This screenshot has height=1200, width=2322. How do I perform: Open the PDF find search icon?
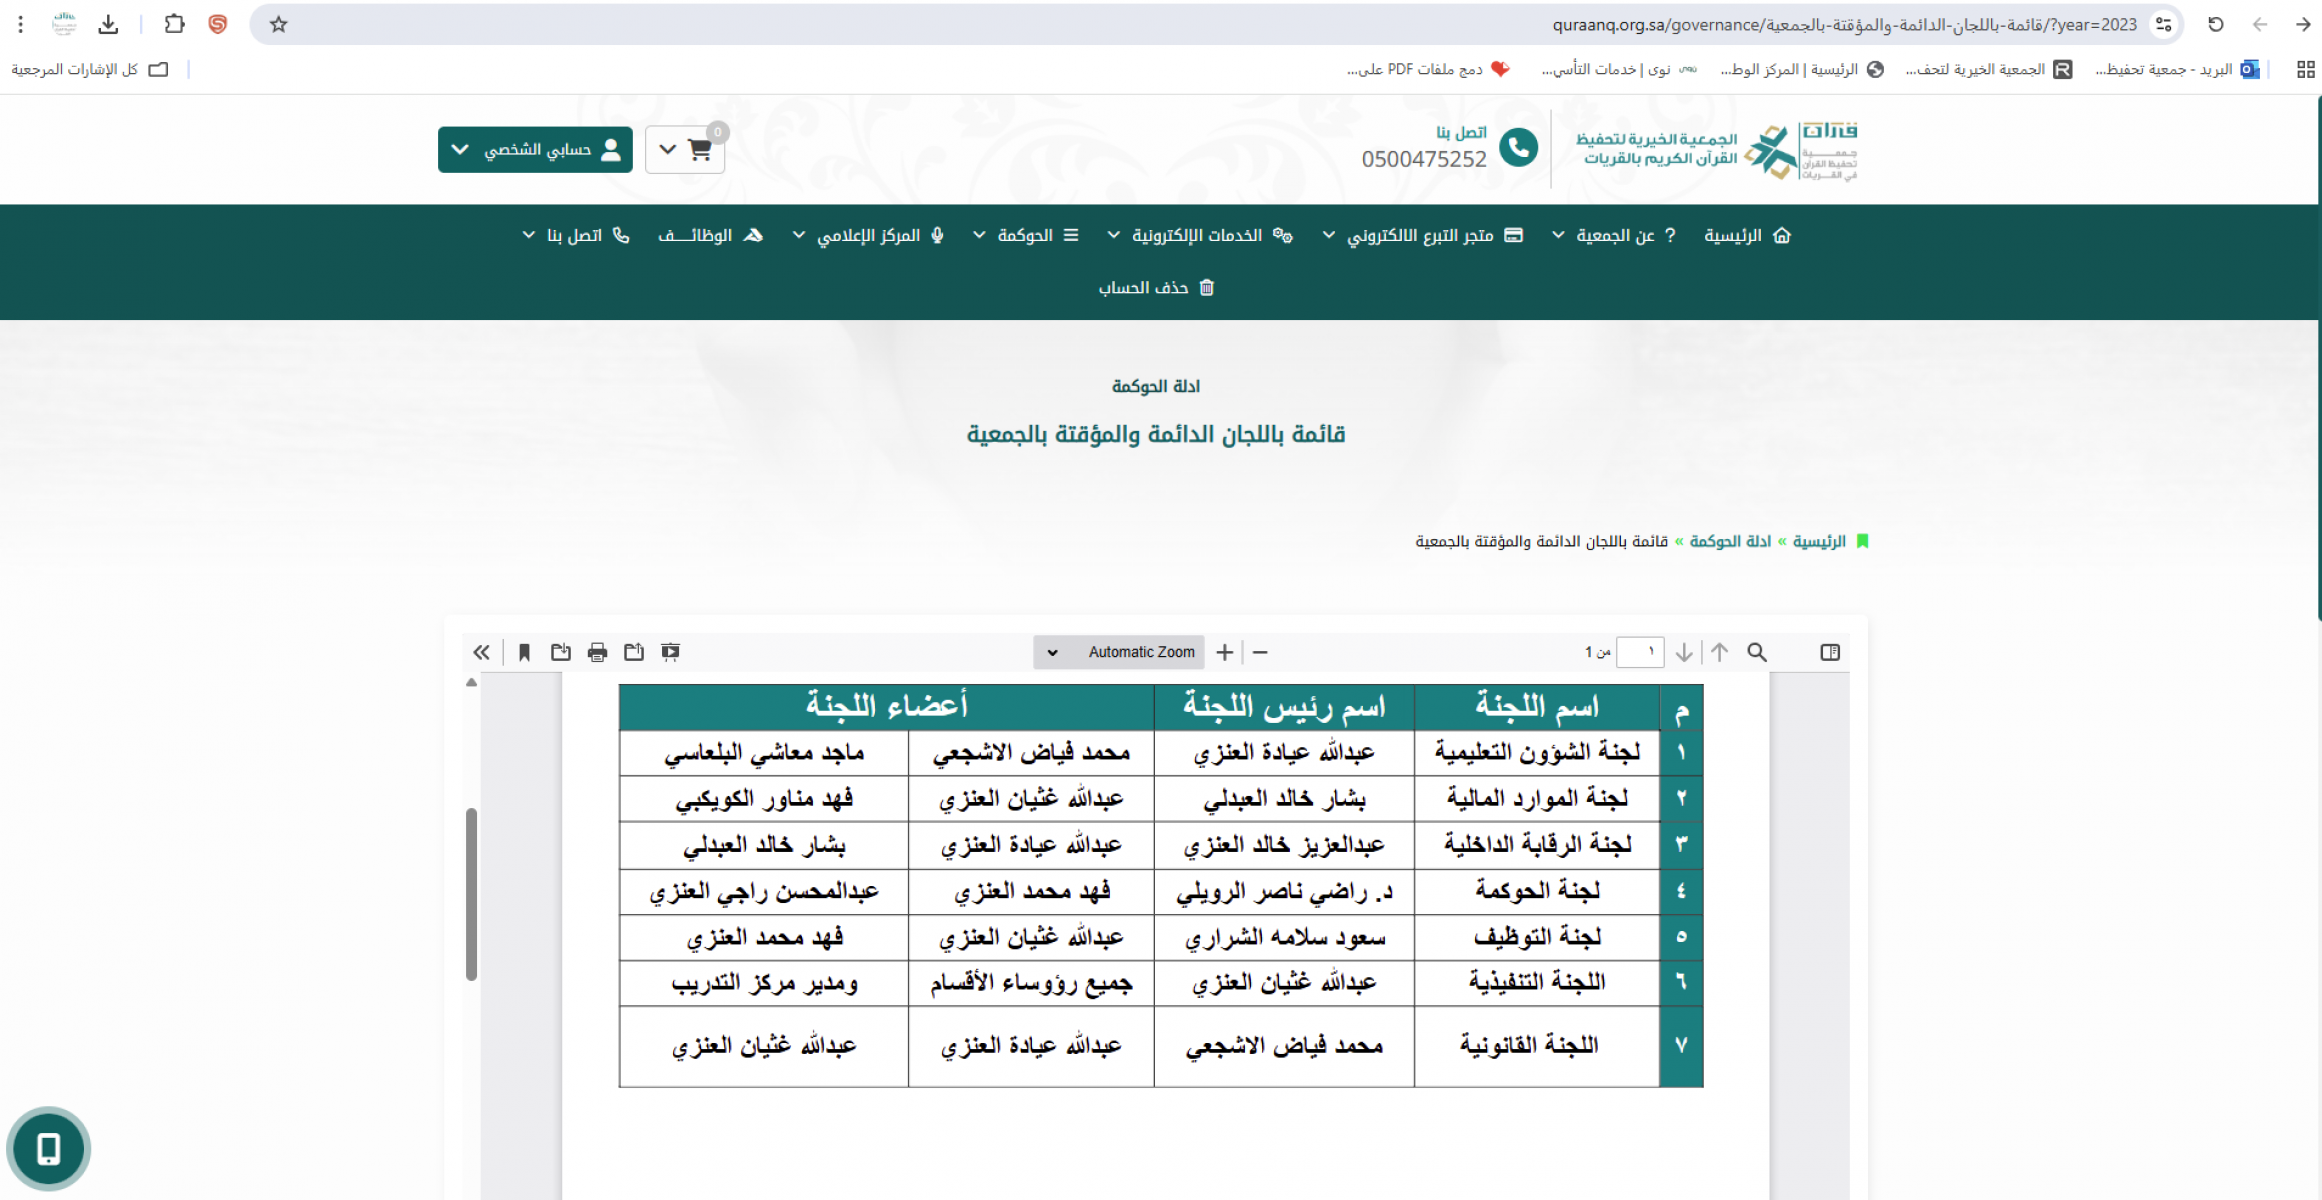click(x=1757, y=652)
